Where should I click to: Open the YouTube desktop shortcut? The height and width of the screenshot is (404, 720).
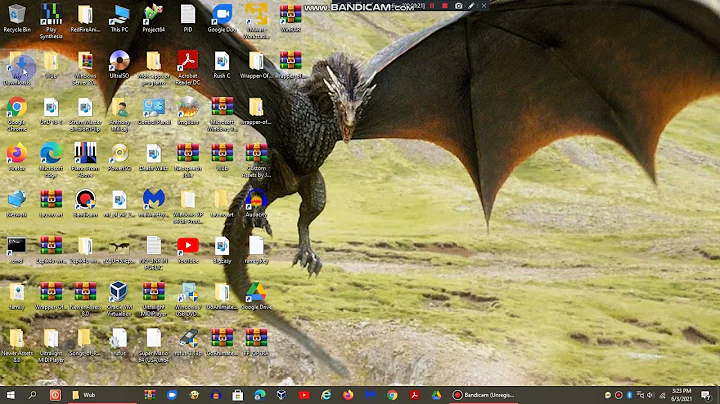188,250
